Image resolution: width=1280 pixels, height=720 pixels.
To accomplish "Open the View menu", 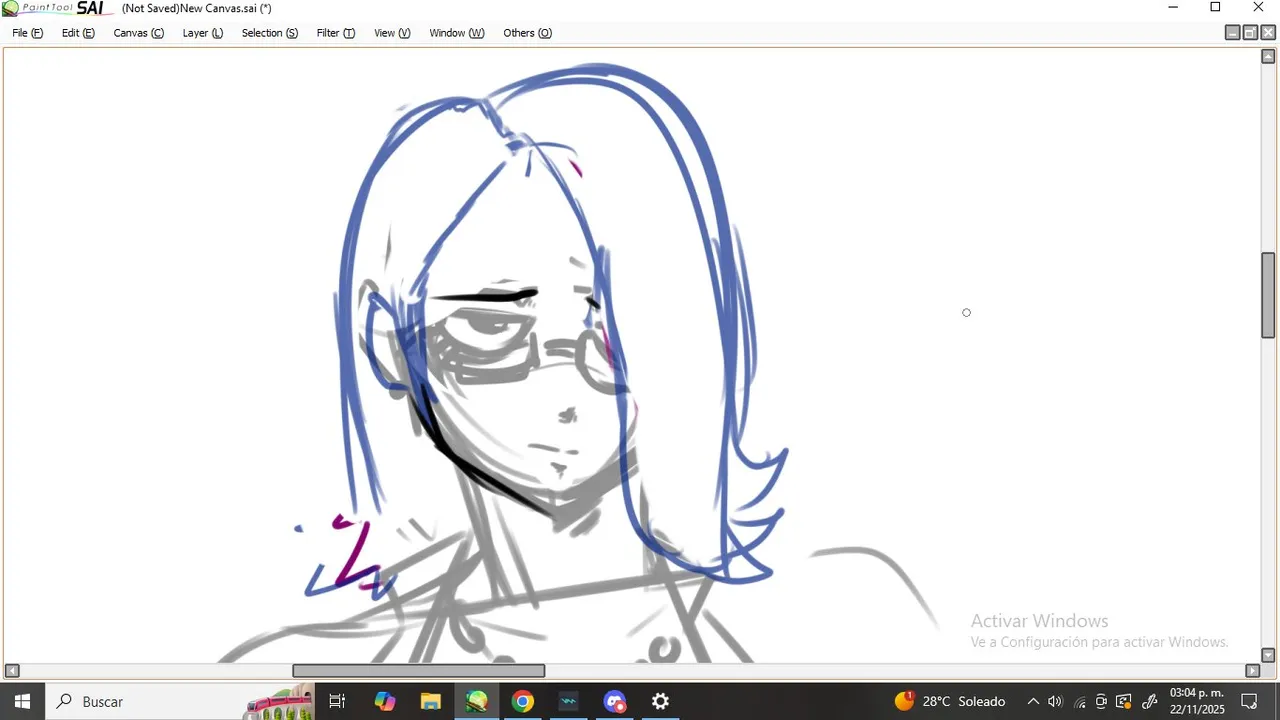I will coord(392,33).
